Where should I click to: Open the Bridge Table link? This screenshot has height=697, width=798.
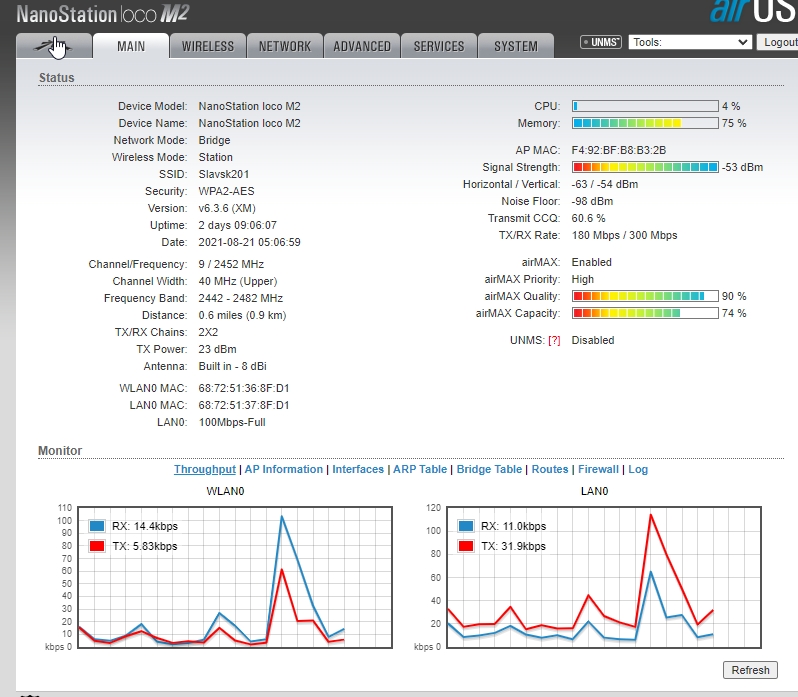point(489,469)
